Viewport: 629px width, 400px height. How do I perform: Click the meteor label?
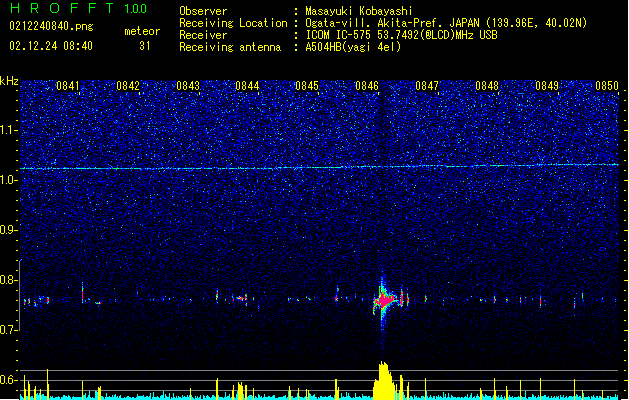pyautogui.click(x=142, y=31)
